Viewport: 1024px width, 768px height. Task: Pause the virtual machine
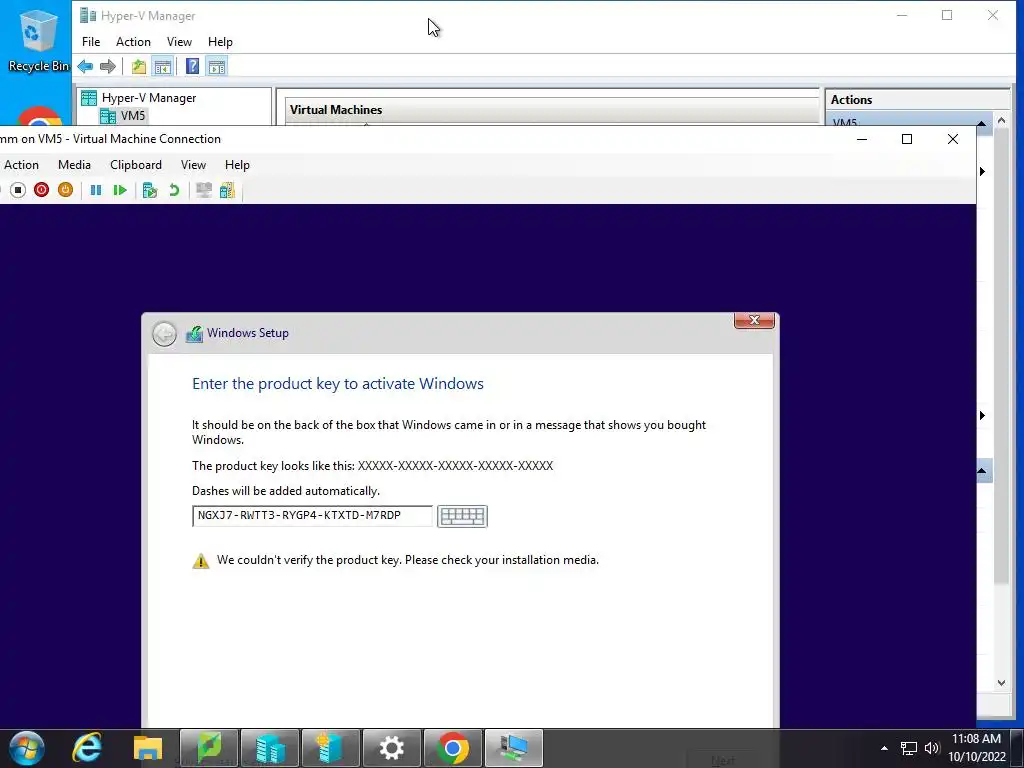(x=96, y=190)
